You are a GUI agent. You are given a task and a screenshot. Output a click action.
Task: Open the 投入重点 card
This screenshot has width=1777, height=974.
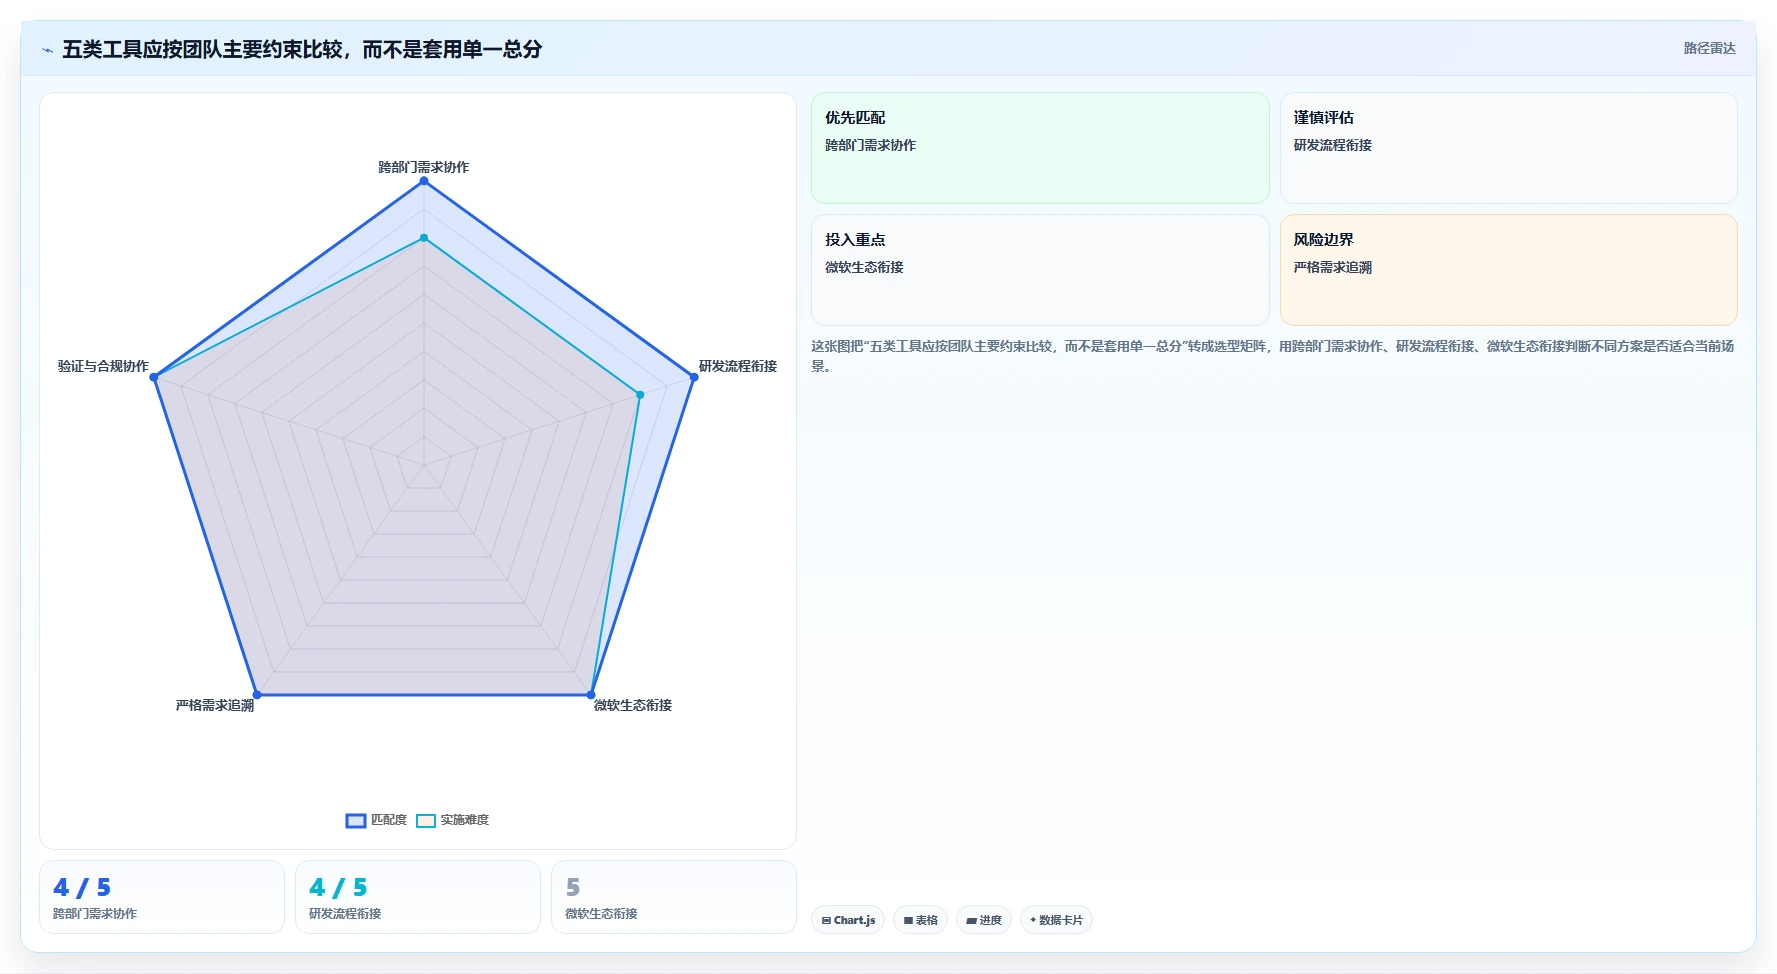tap(1040, 270)
